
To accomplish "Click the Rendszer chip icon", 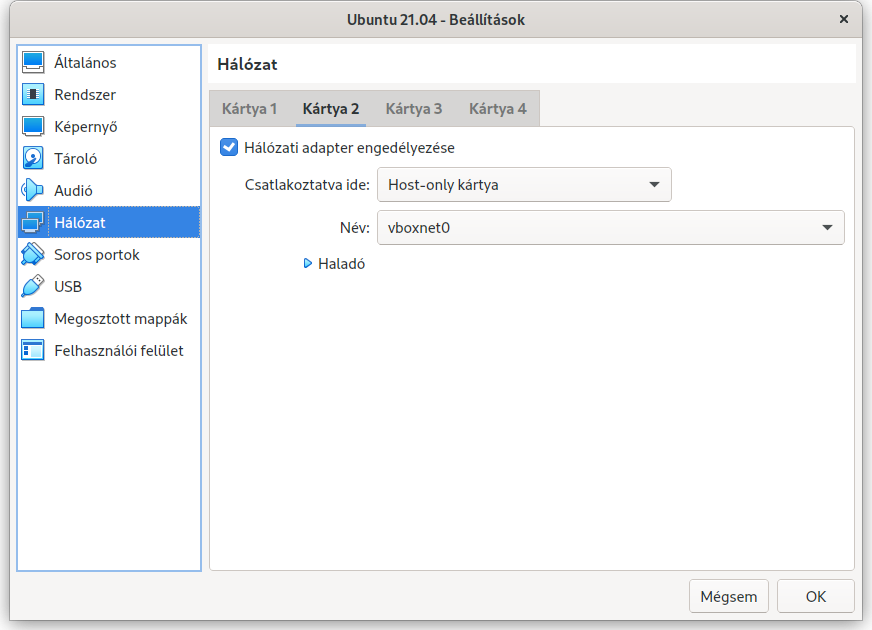I will (33, 95).
